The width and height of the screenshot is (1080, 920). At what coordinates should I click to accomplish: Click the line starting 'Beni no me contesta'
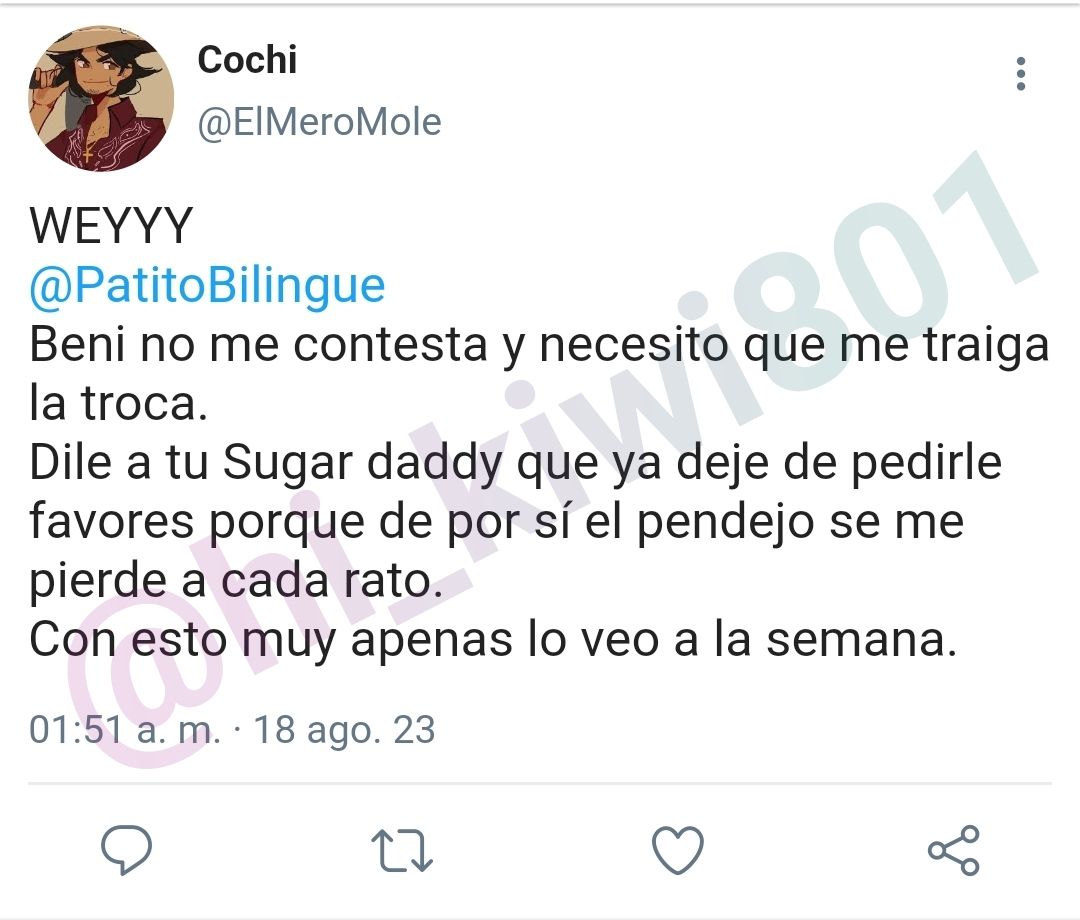[x=539, y=344]
